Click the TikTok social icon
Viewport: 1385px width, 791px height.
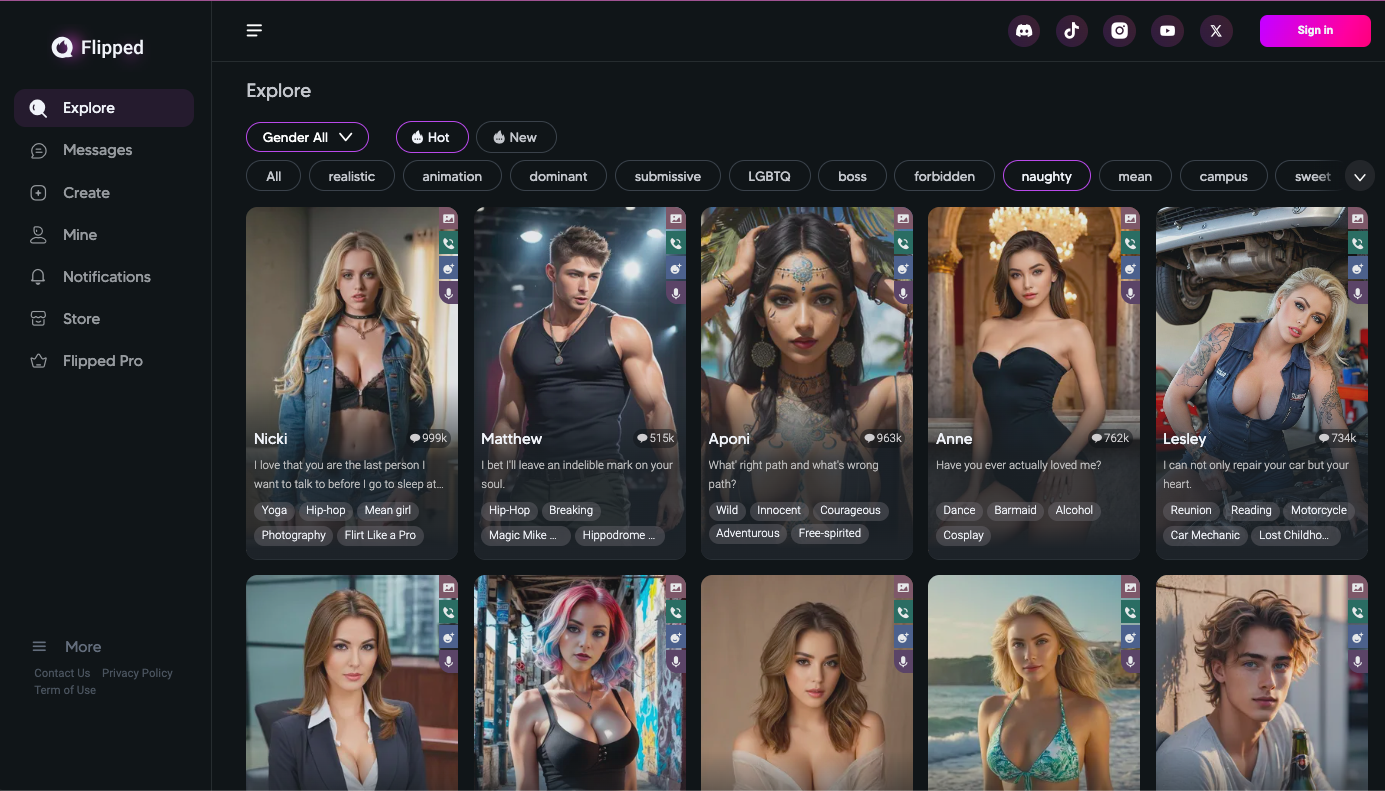(1071, 31)
